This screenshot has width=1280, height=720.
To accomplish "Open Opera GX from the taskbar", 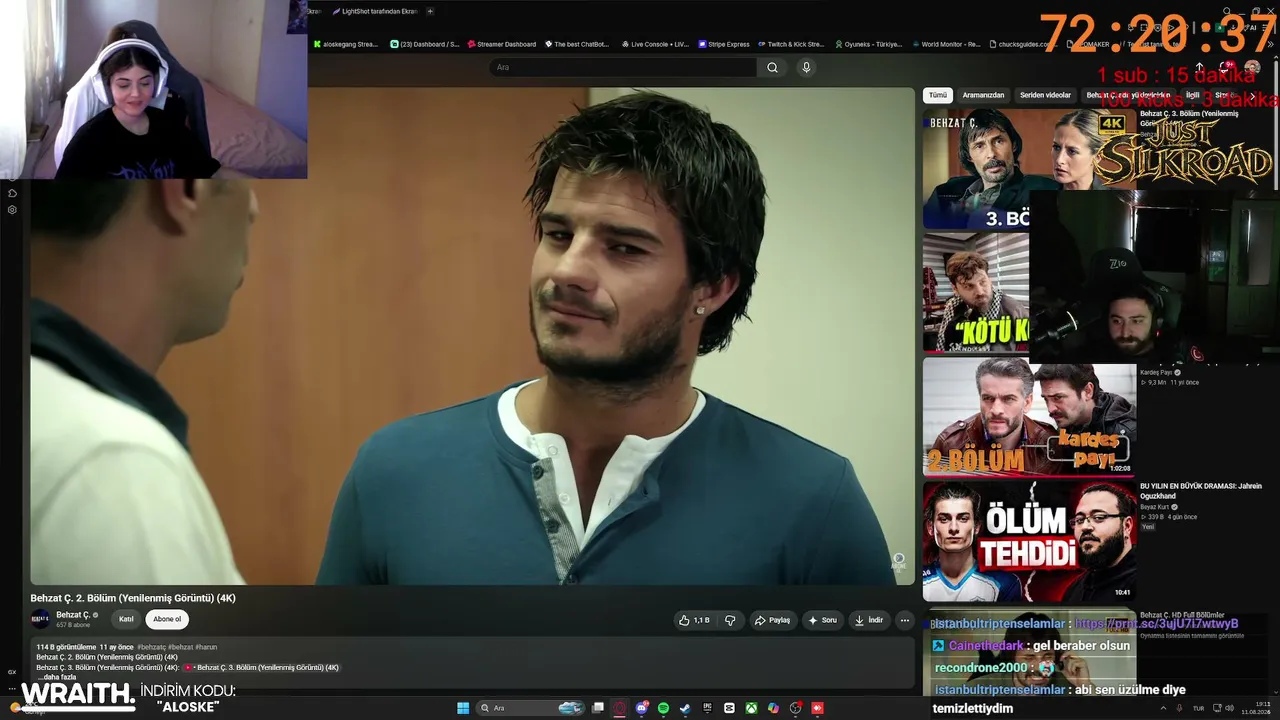I will [620, 708].
